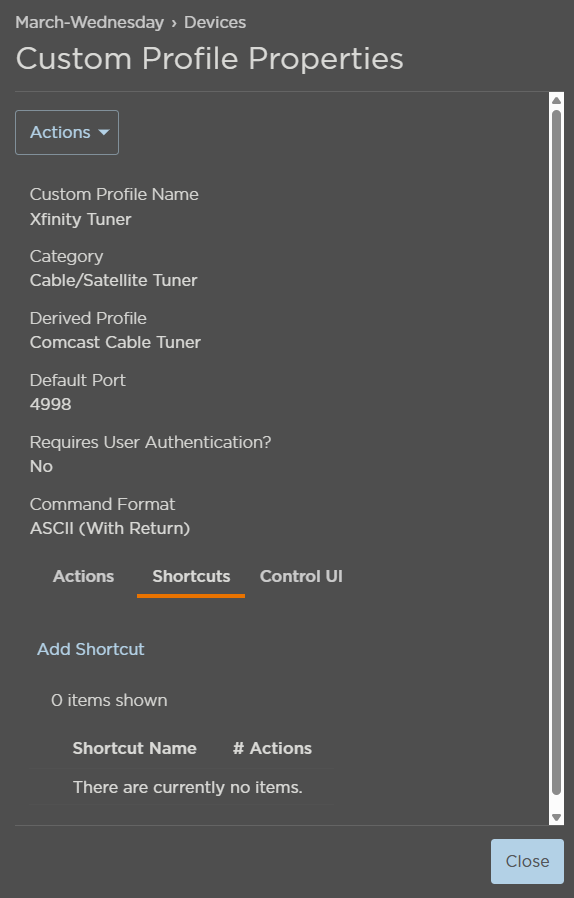Select the Shortcuts tab
574x898 pixels.
pyautogui.click(x=191, y=576)
